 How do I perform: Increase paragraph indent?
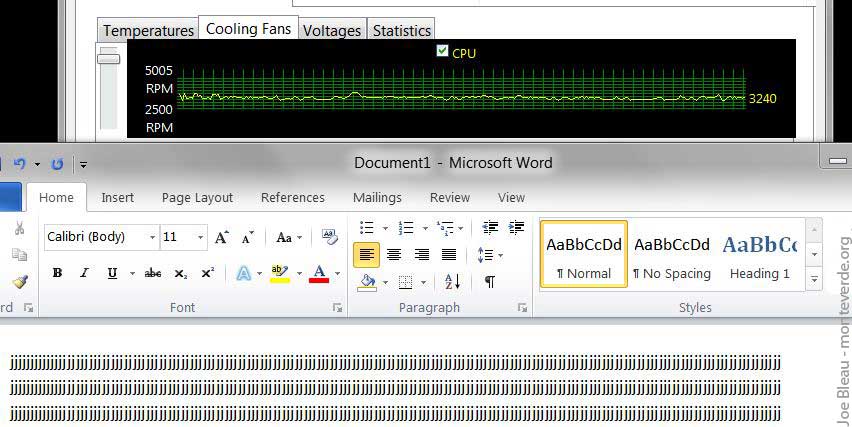pos(516,228)
